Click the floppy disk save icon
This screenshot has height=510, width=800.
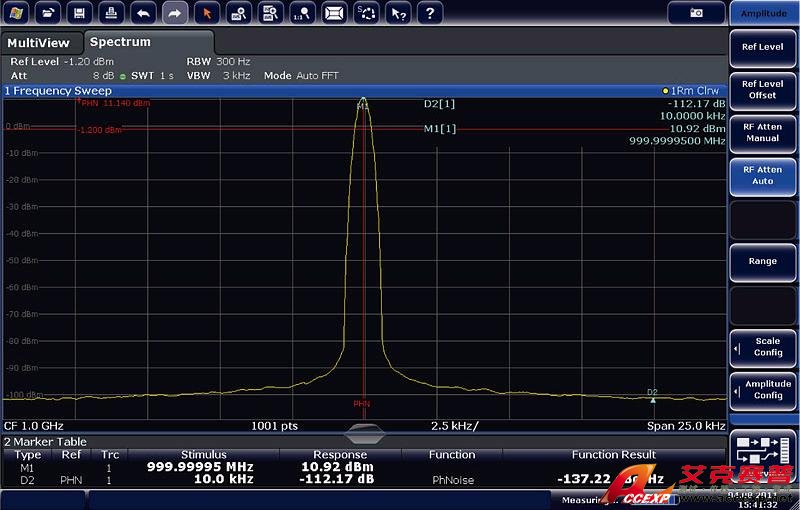click(x=80, y=13)
